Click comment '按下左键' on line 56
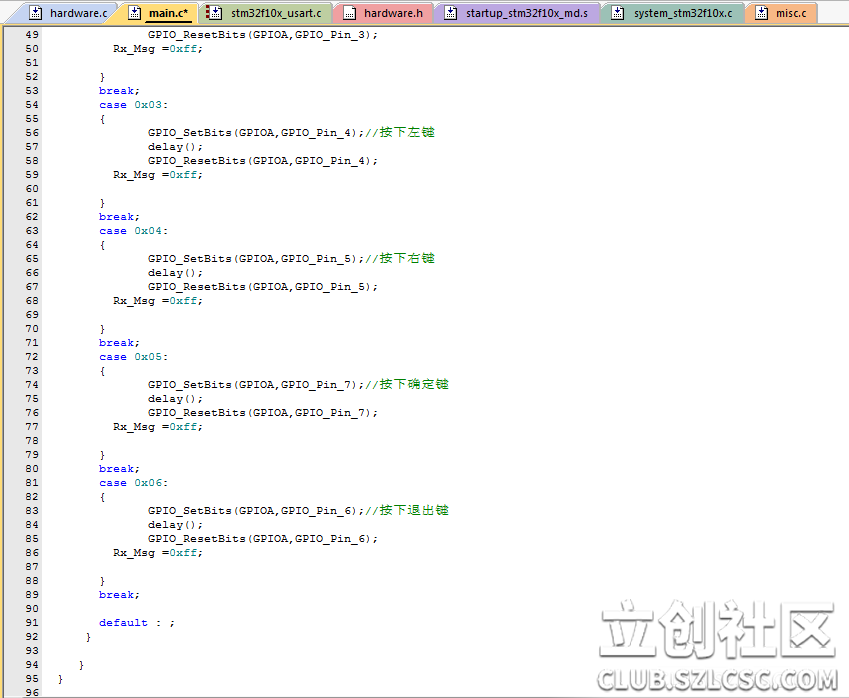 click(x=407, y=133)
